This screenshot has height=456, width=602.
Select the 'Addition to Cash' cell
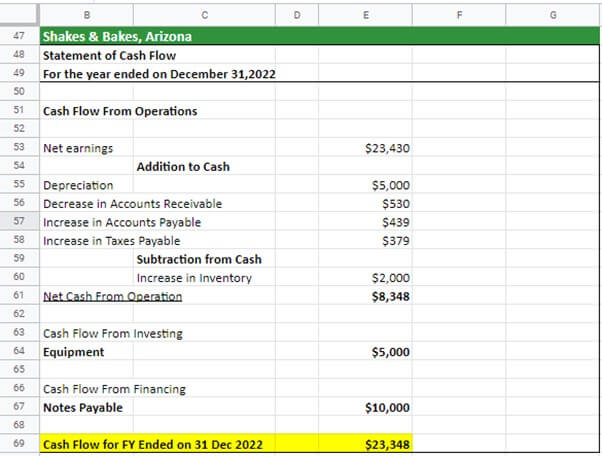[204, 166]
